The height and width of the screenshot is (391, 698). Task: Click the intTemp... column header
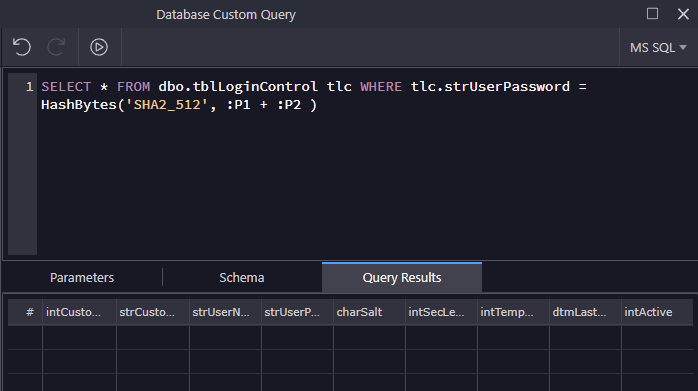pos(513,312)
